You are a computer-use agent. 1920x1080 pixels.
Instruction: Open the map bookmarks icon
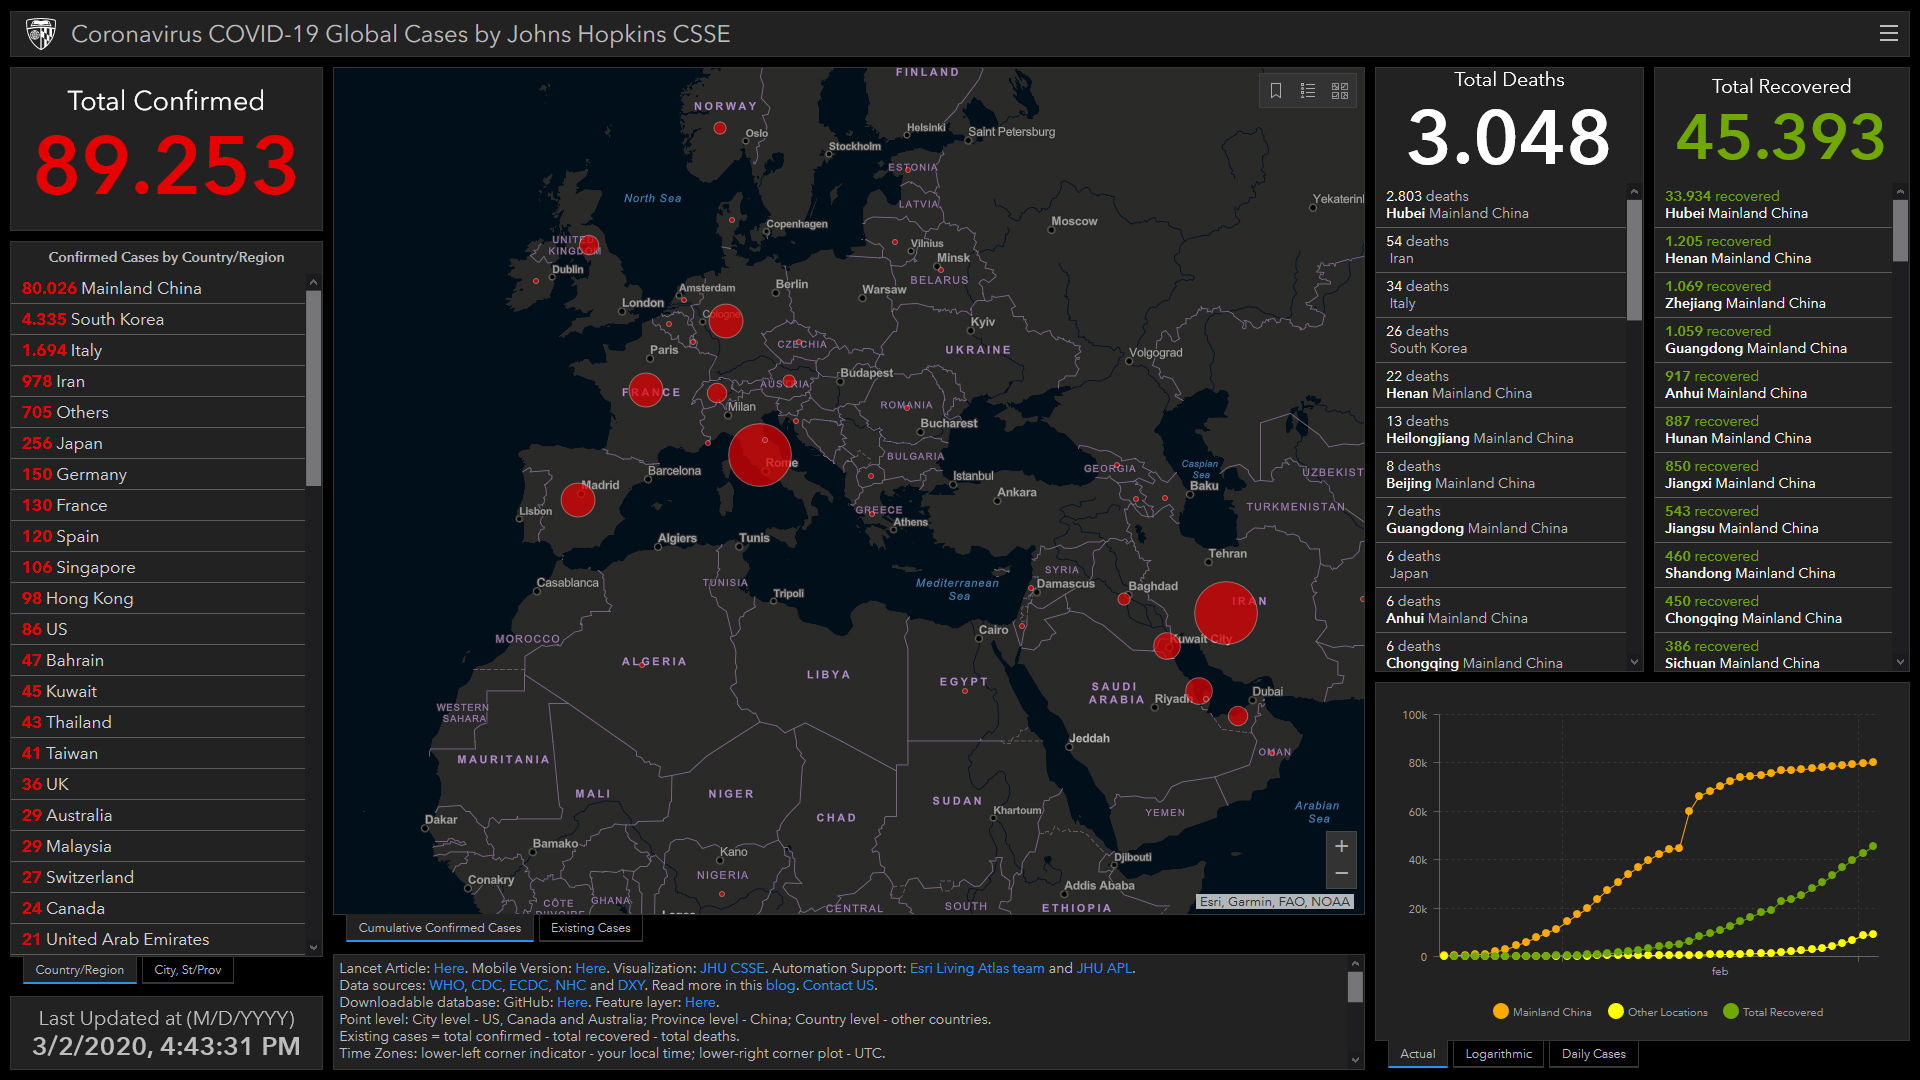coord(1276,91)
